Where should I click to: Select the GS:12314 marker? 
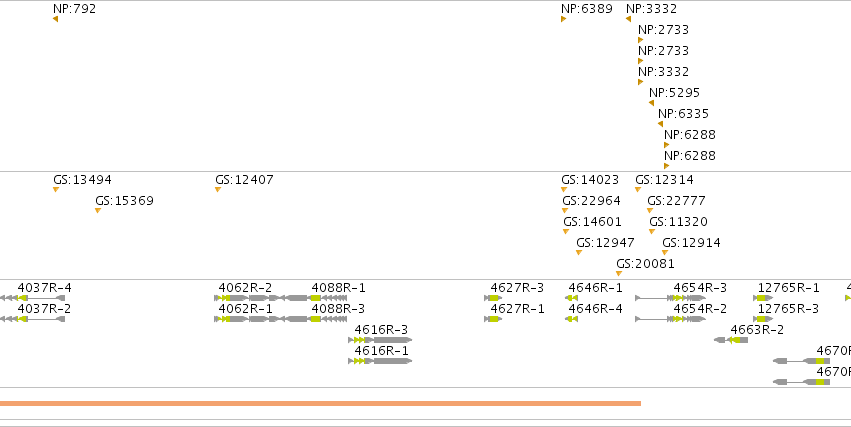coord(638,189)
